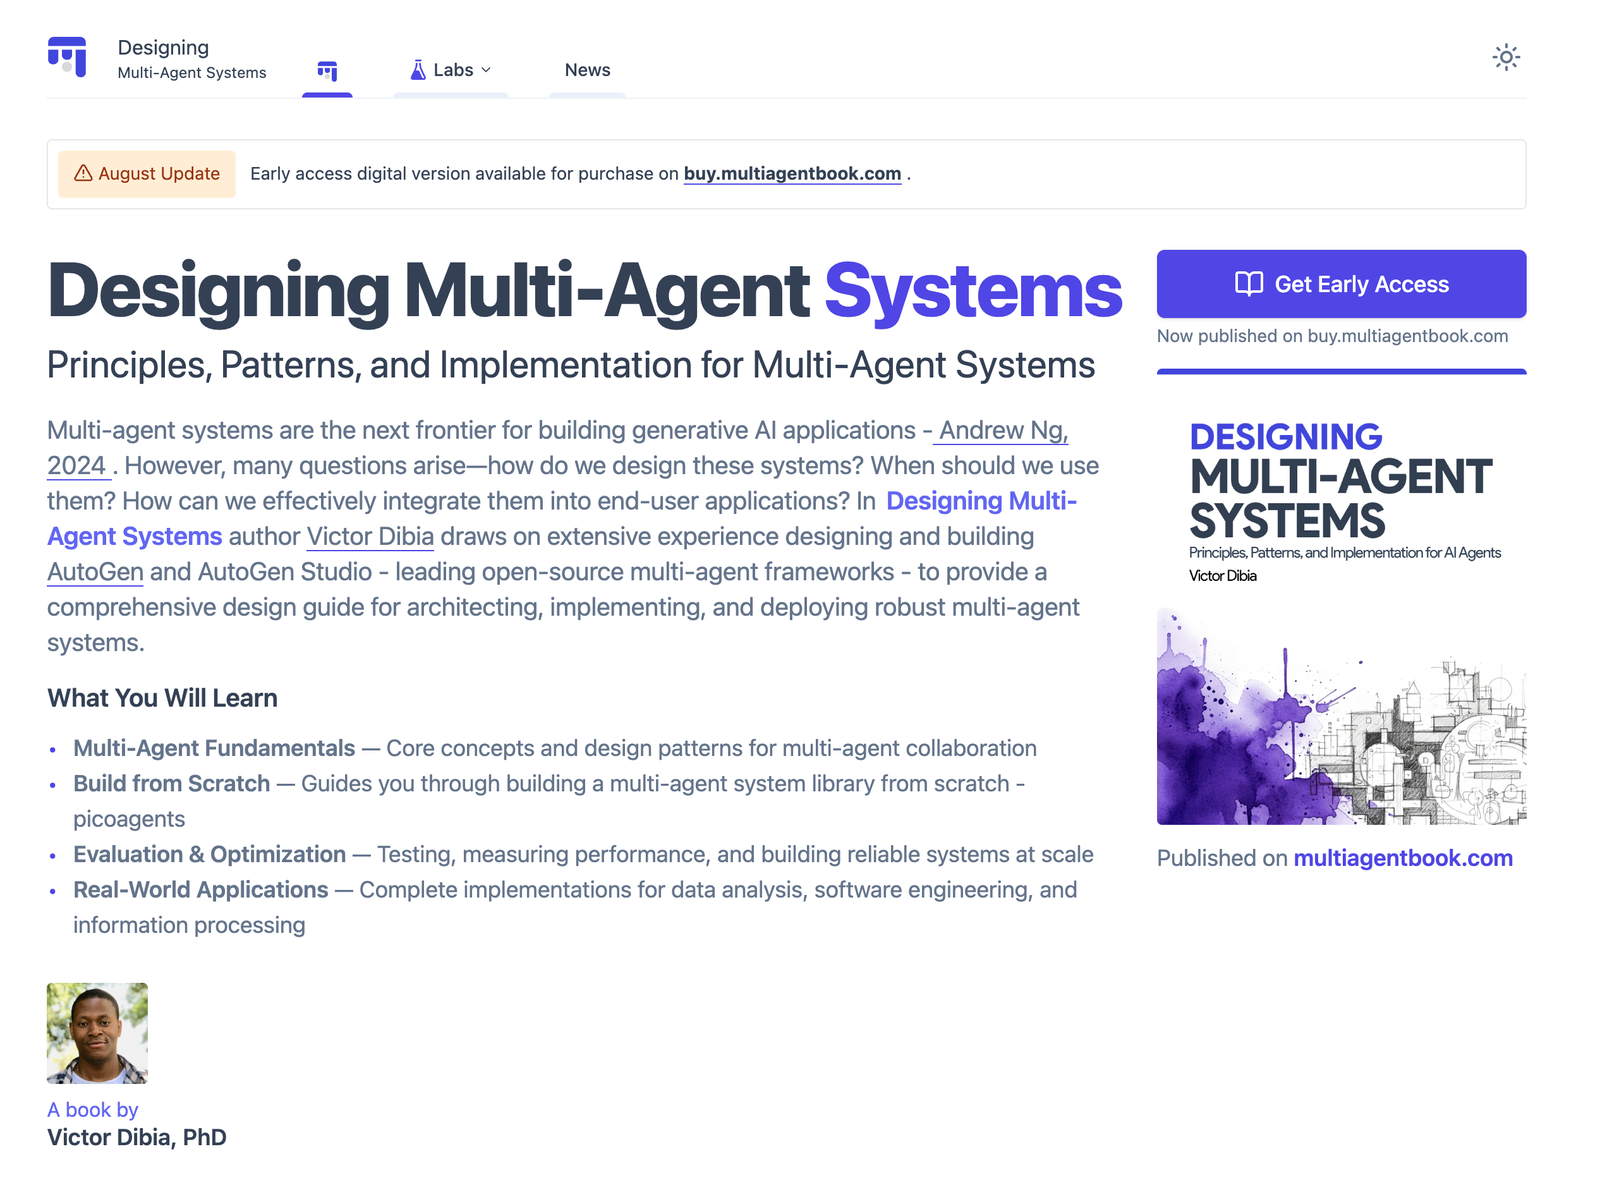This screenshot has height=1196, width=1600.
Task: Click the Victor Dibia author link in paragraph
Action: (370, 537)
